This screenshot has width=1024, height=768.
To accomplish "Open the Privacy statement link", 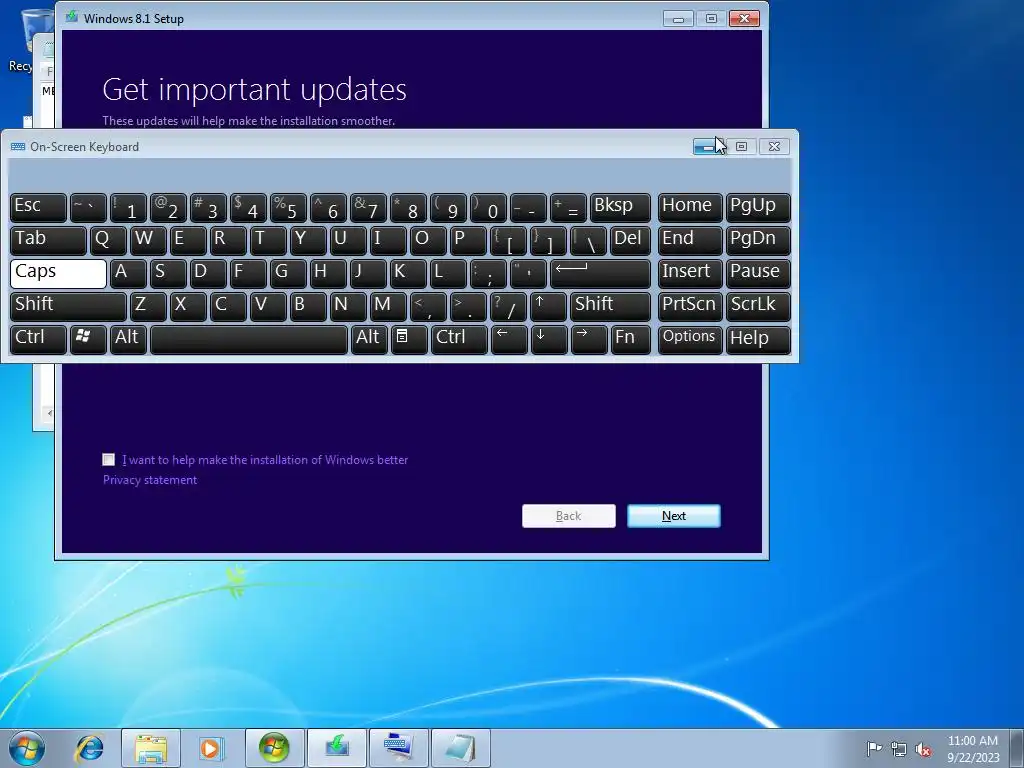I will [x=150, y=480].
